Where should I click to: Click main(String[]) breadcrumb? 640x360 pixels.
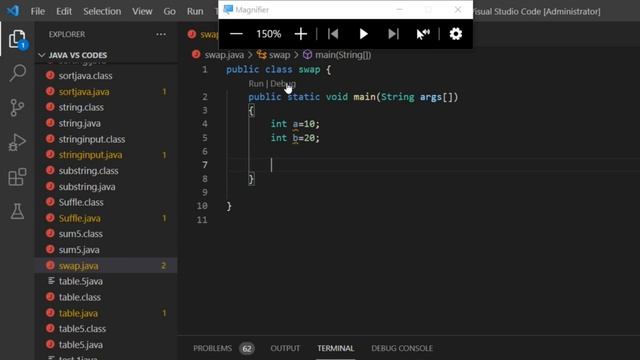(x=343, y=55)
